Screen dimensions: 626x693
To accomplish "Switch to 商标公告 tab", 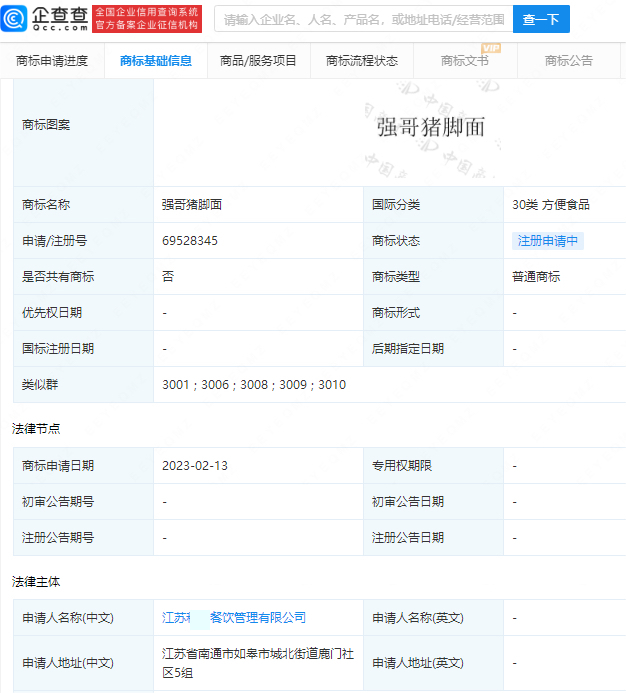I will point(568,61).
